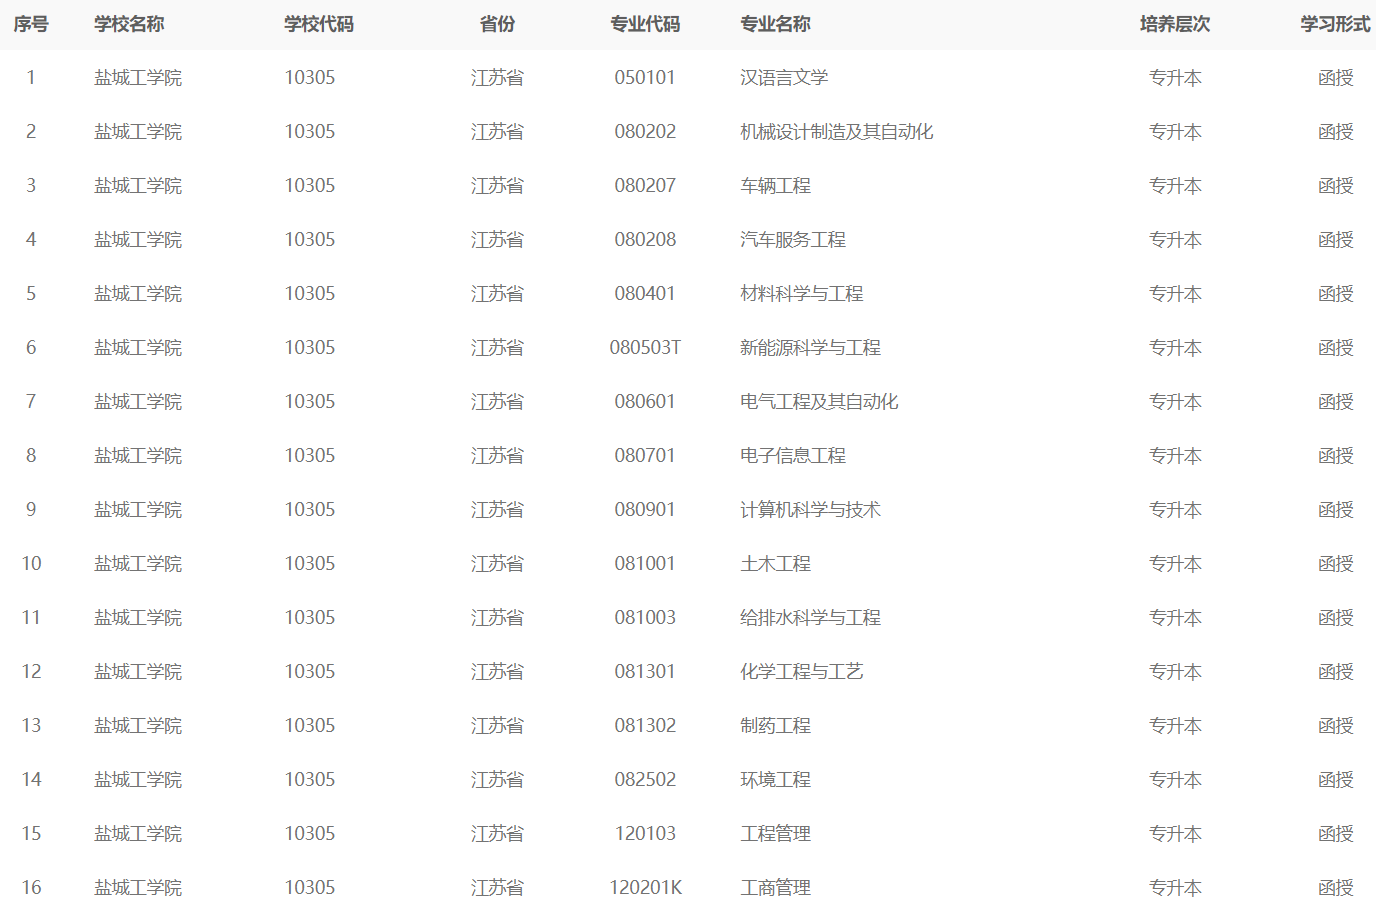1376x909 pixels.
Task: Click the 培养层次 column header
Action: 1175,24
